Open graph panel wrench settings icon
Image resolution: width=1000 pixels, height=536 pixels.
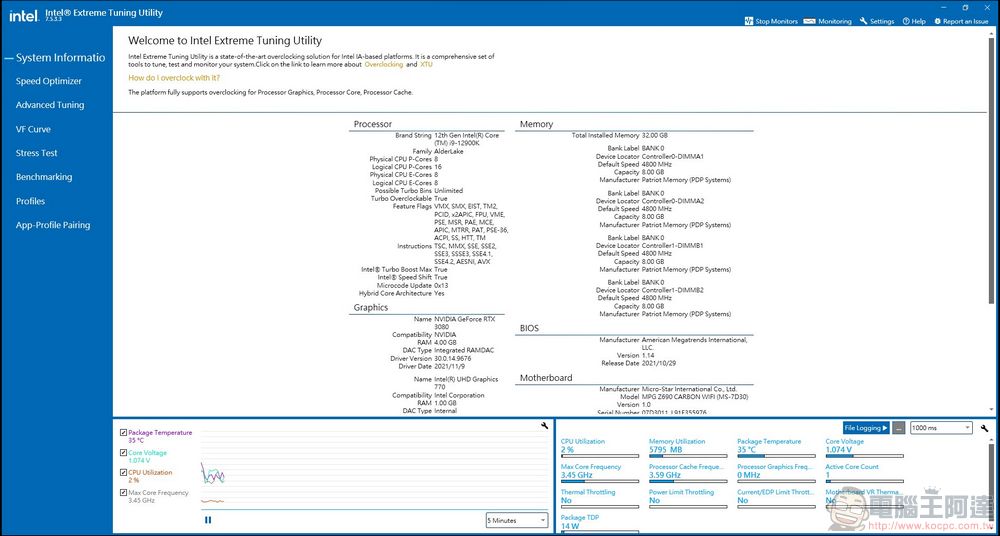544,427
